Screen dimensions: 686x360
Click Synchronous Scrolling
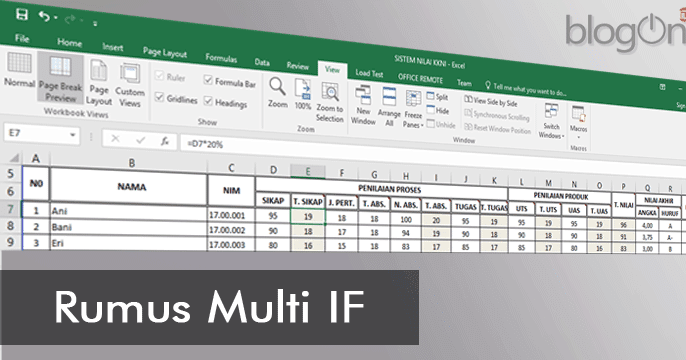497,115
